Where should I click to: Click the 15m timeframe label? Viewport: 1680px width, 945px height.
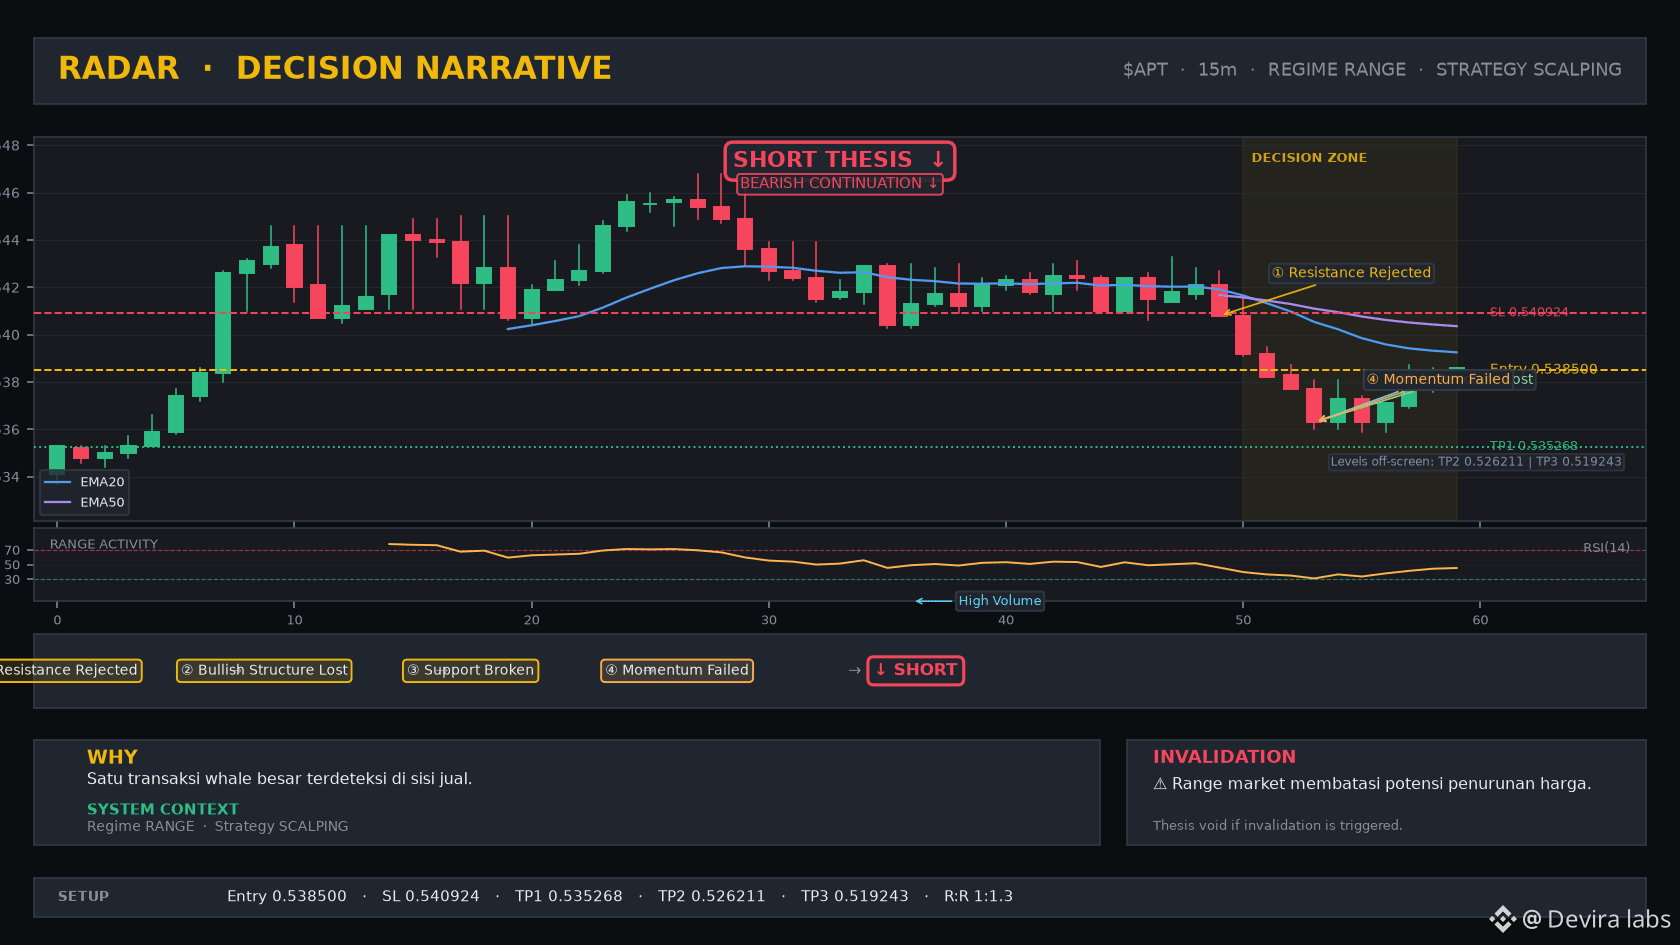click(x=1217, y=69)
